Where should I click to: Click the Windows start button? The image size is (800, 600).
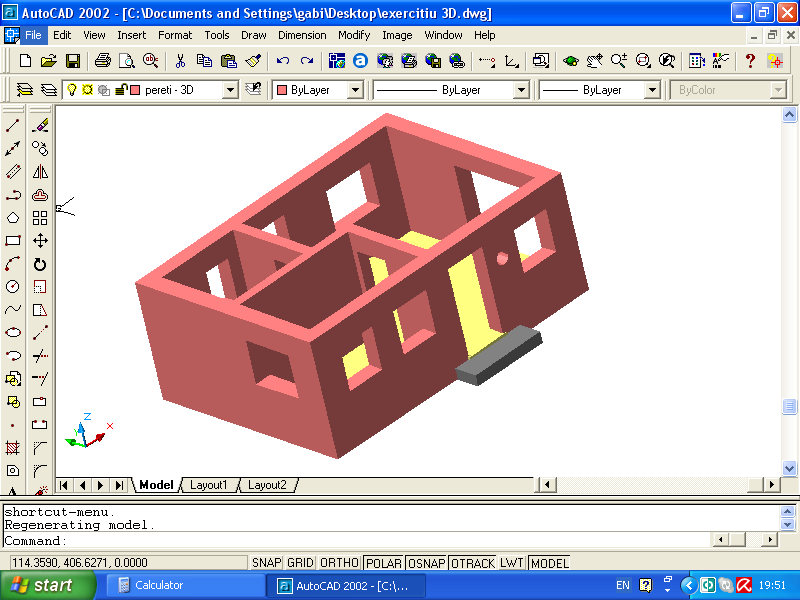(41, 585)
